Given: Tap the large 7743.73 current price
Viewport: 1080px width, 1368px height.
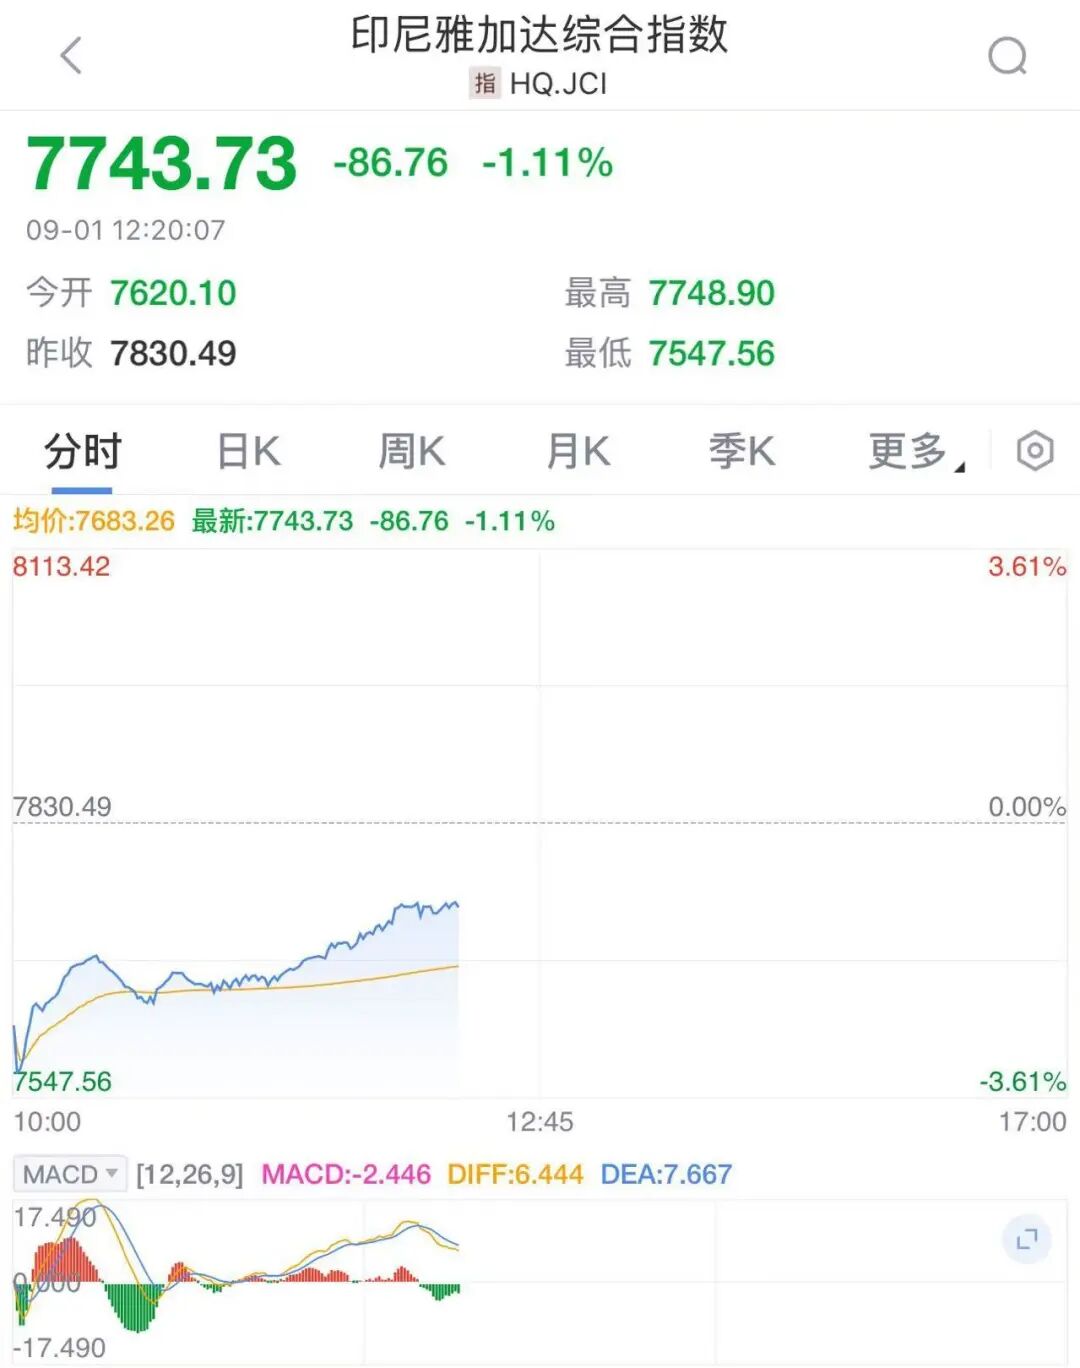Looking at the screenshot, I should pos(162,163).
